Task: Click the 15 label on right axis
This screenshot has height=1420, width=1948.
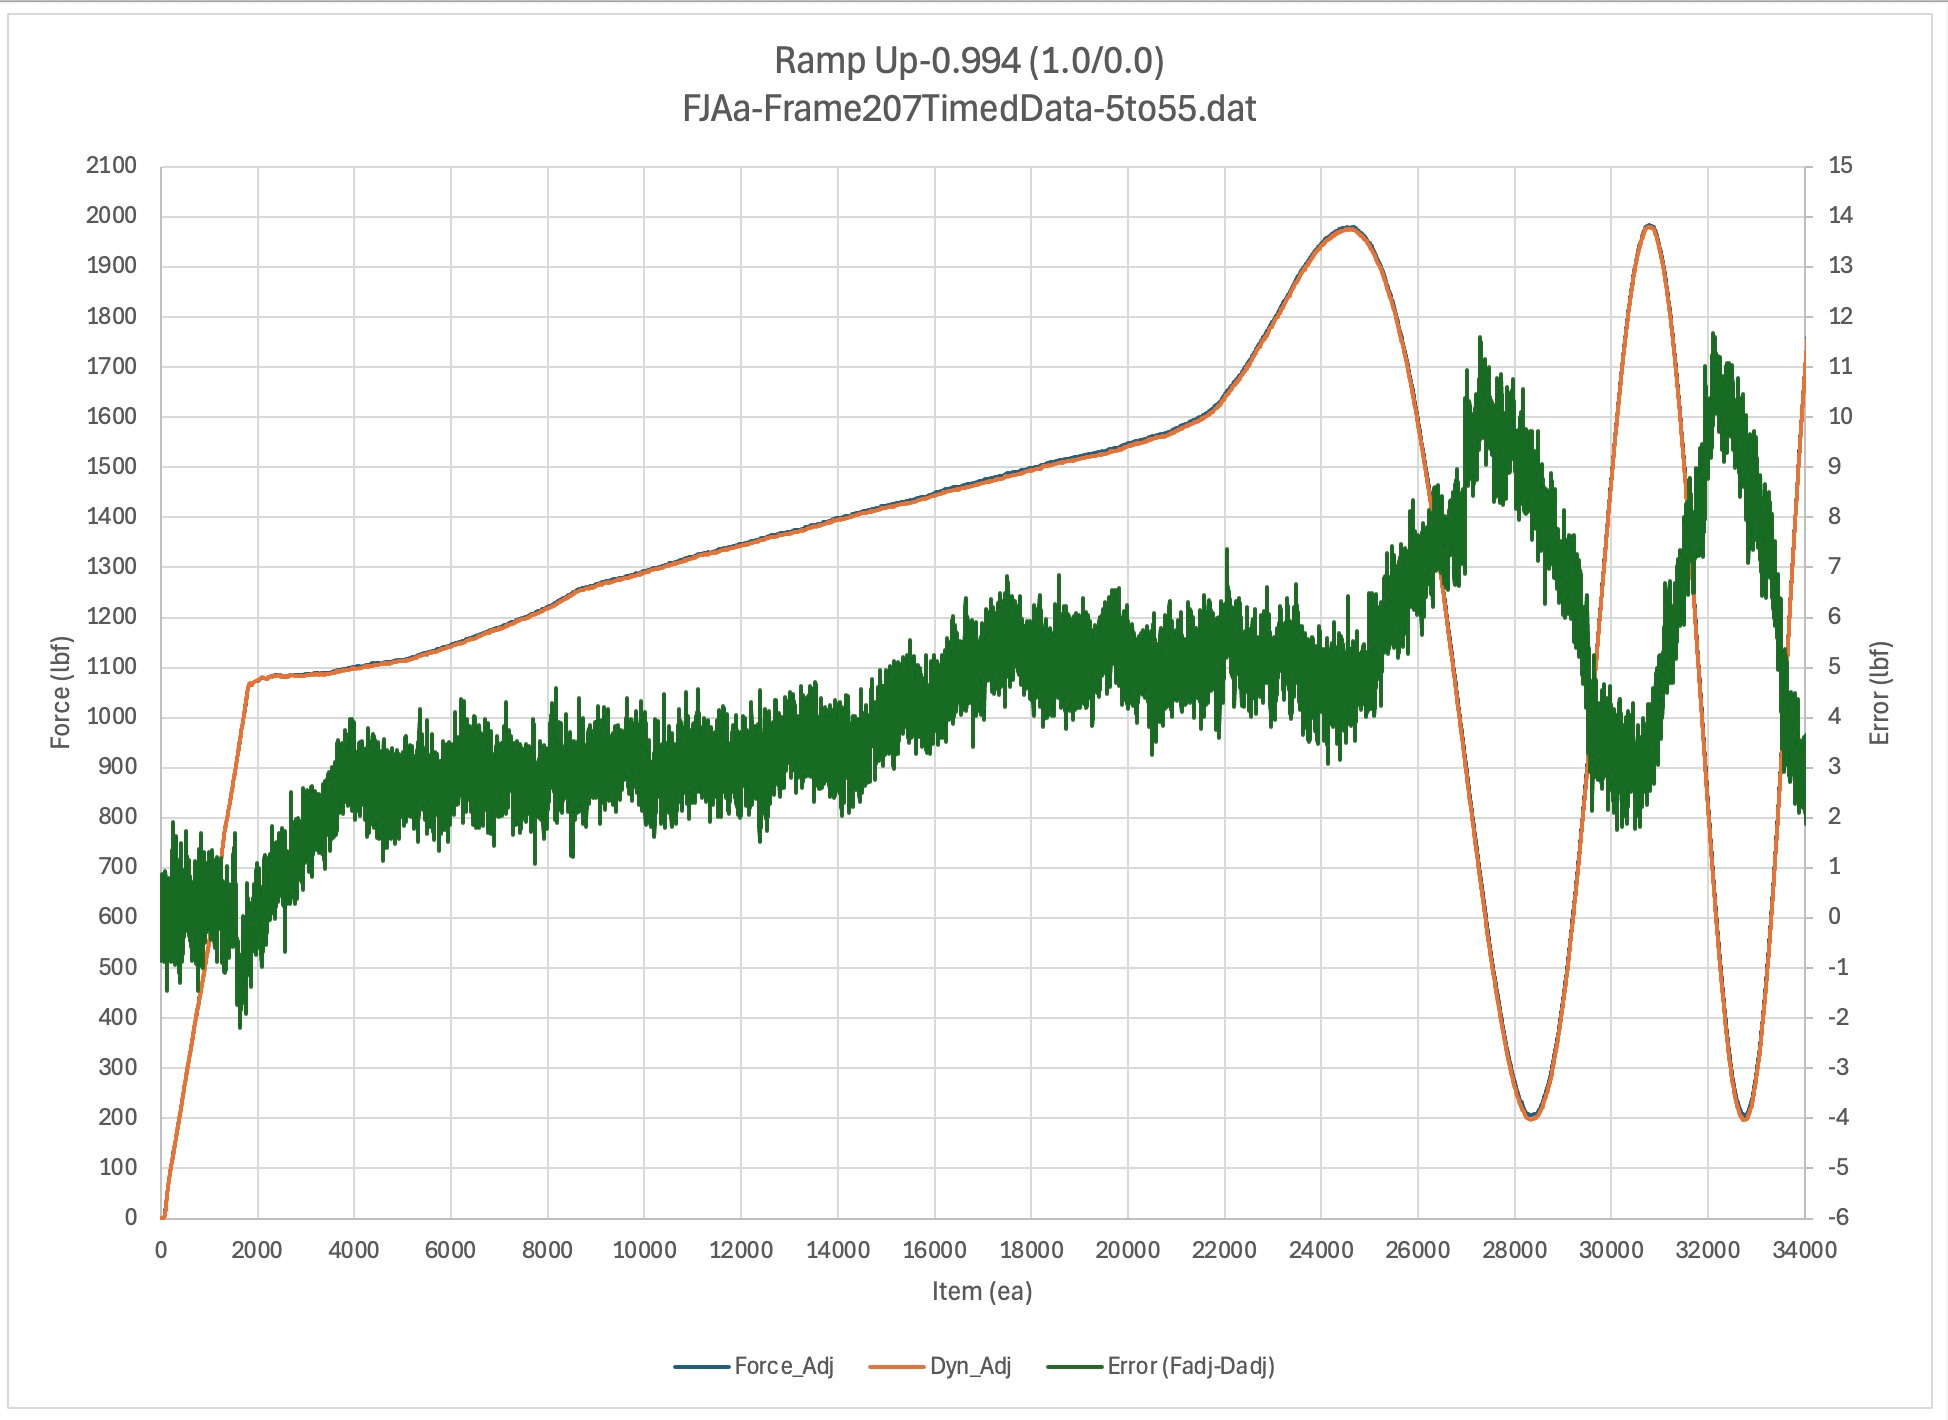Action: coord(1840,166)
